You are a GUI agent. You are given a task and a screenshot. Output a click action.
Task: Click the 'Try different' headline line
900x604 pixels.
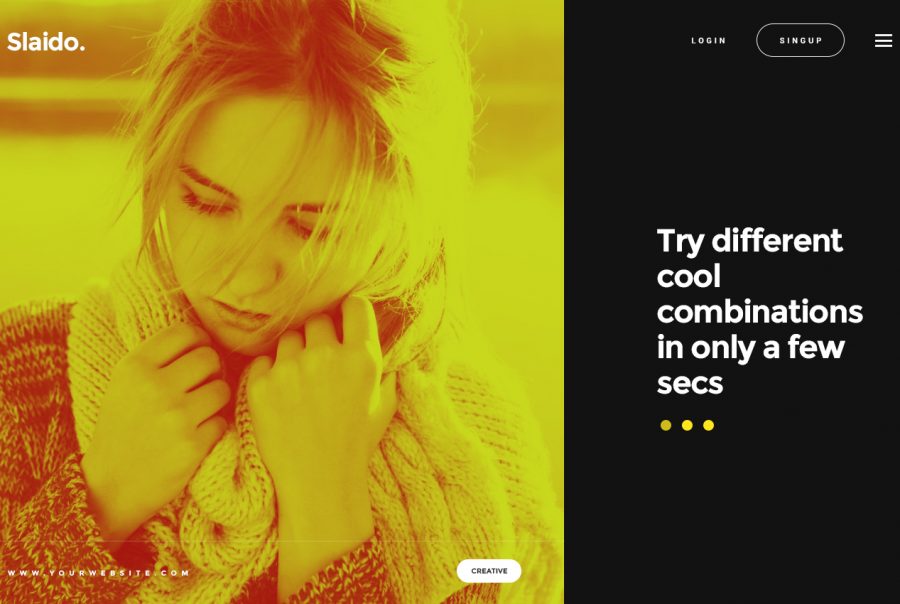(x=750, y=241)
